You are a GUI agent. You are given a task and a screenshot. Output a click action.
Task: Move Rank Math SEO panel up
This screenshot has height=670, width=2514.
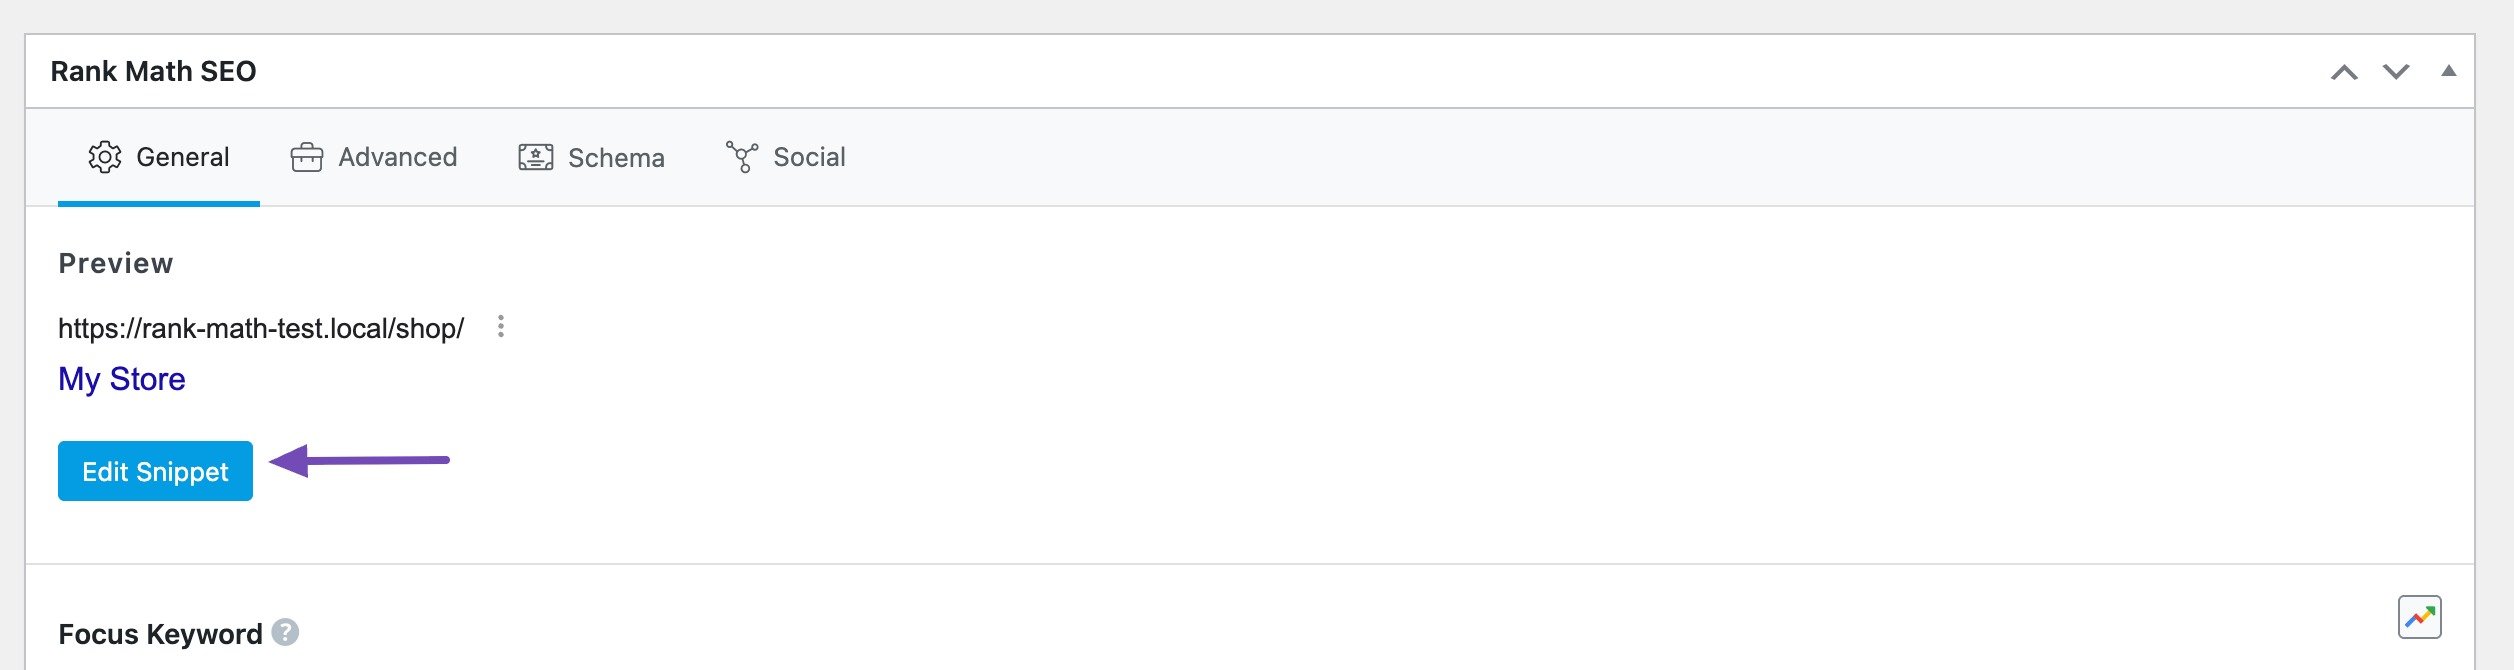pyautogui.click(x=2344, y=72)
